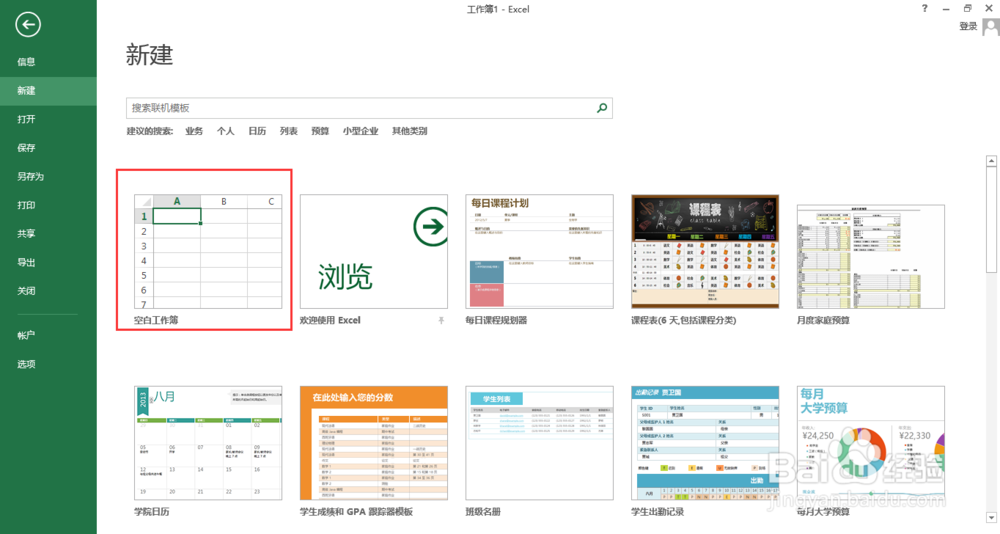
Task: Click suggested search 业务
Action: (194, 131)
